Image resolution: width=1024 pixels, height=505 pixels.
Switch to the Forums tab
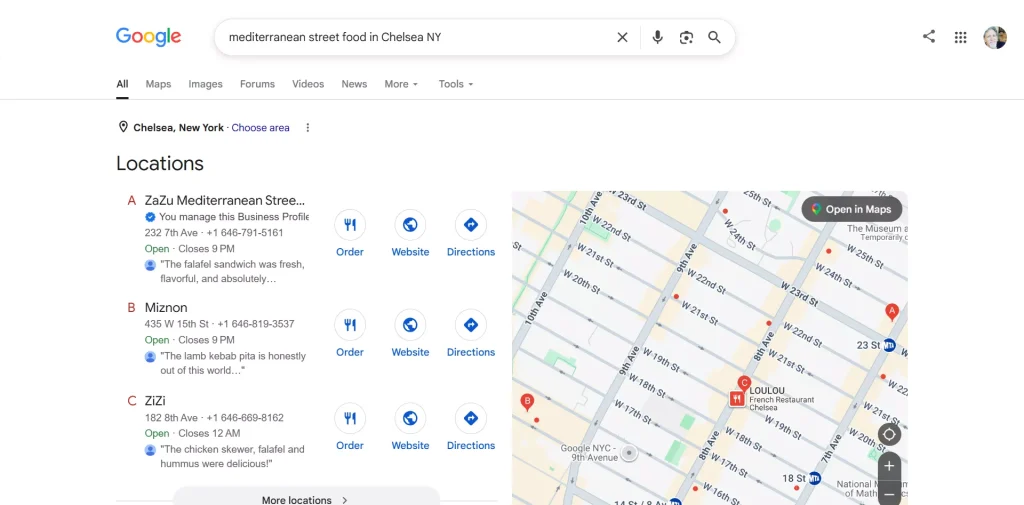(x=257, y=84)
